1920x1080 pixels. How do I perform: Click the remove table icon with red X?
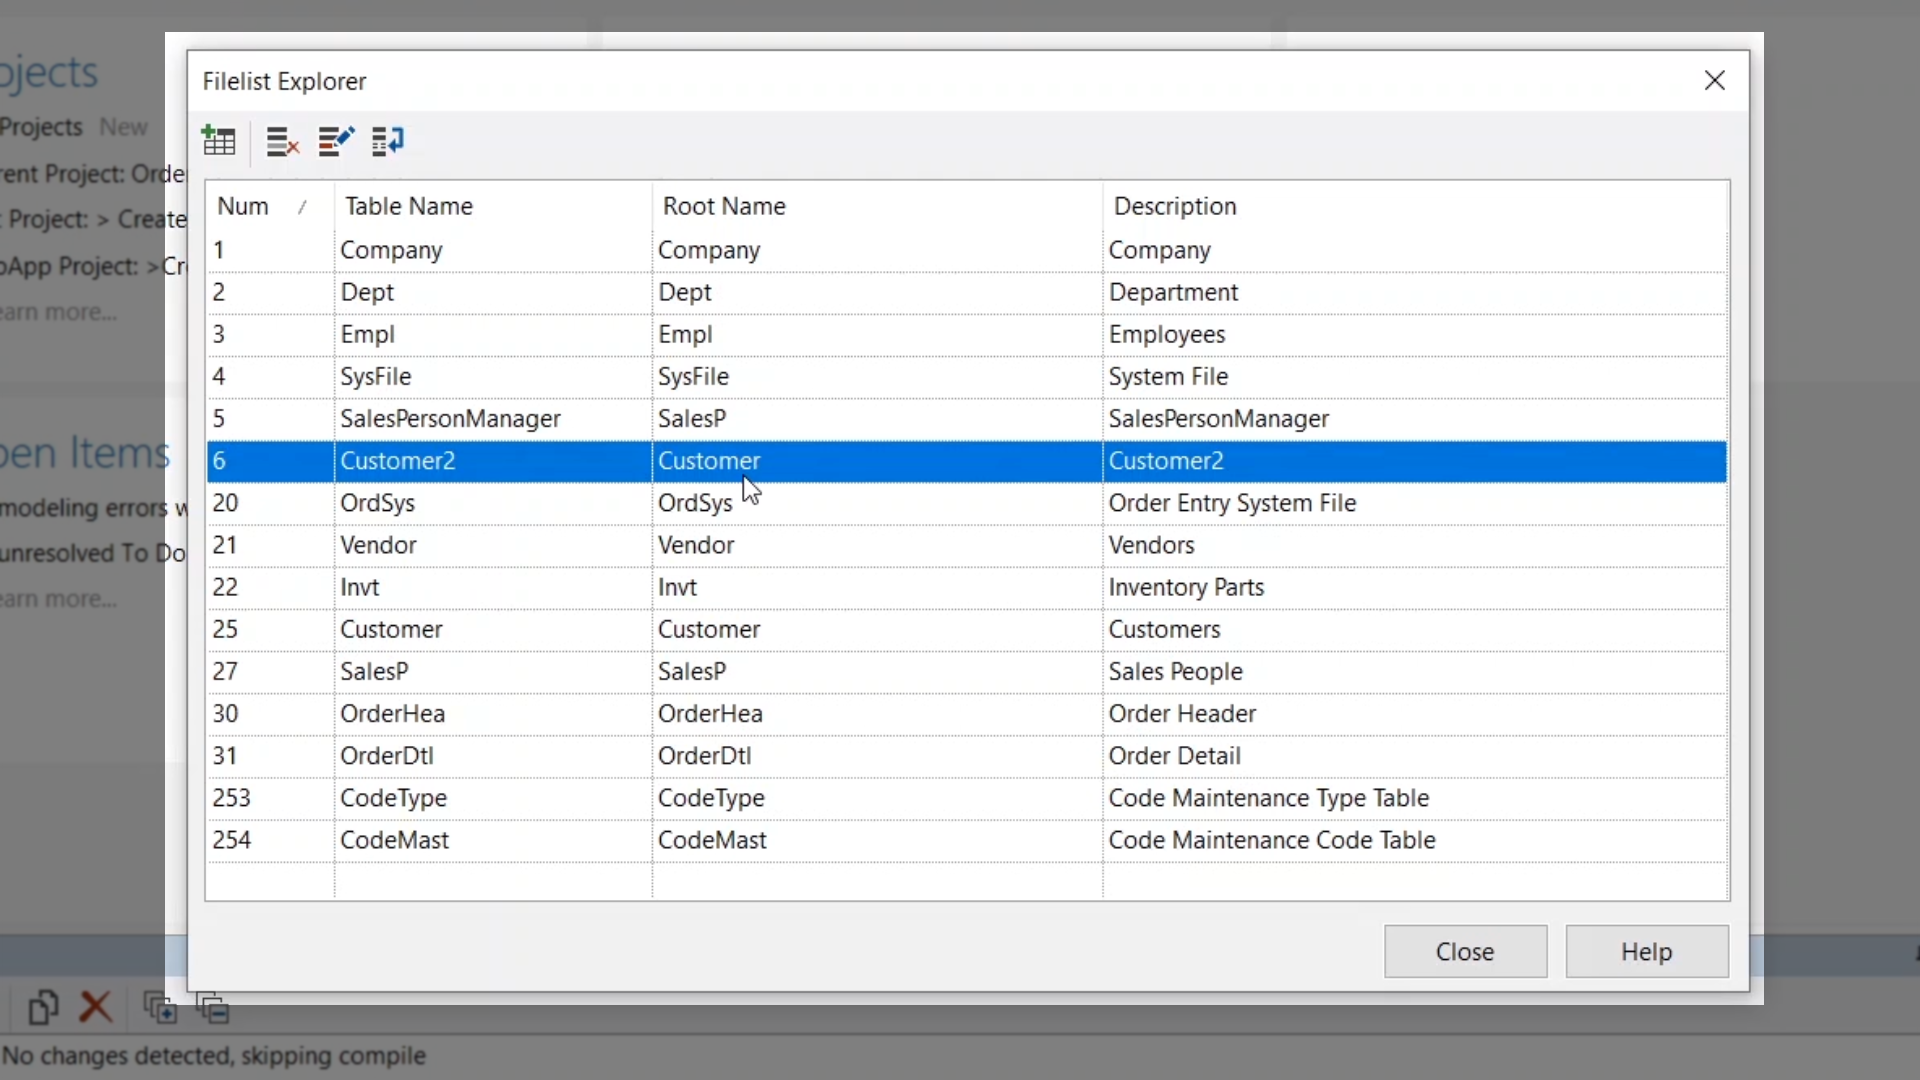click(x=282, y=141)
